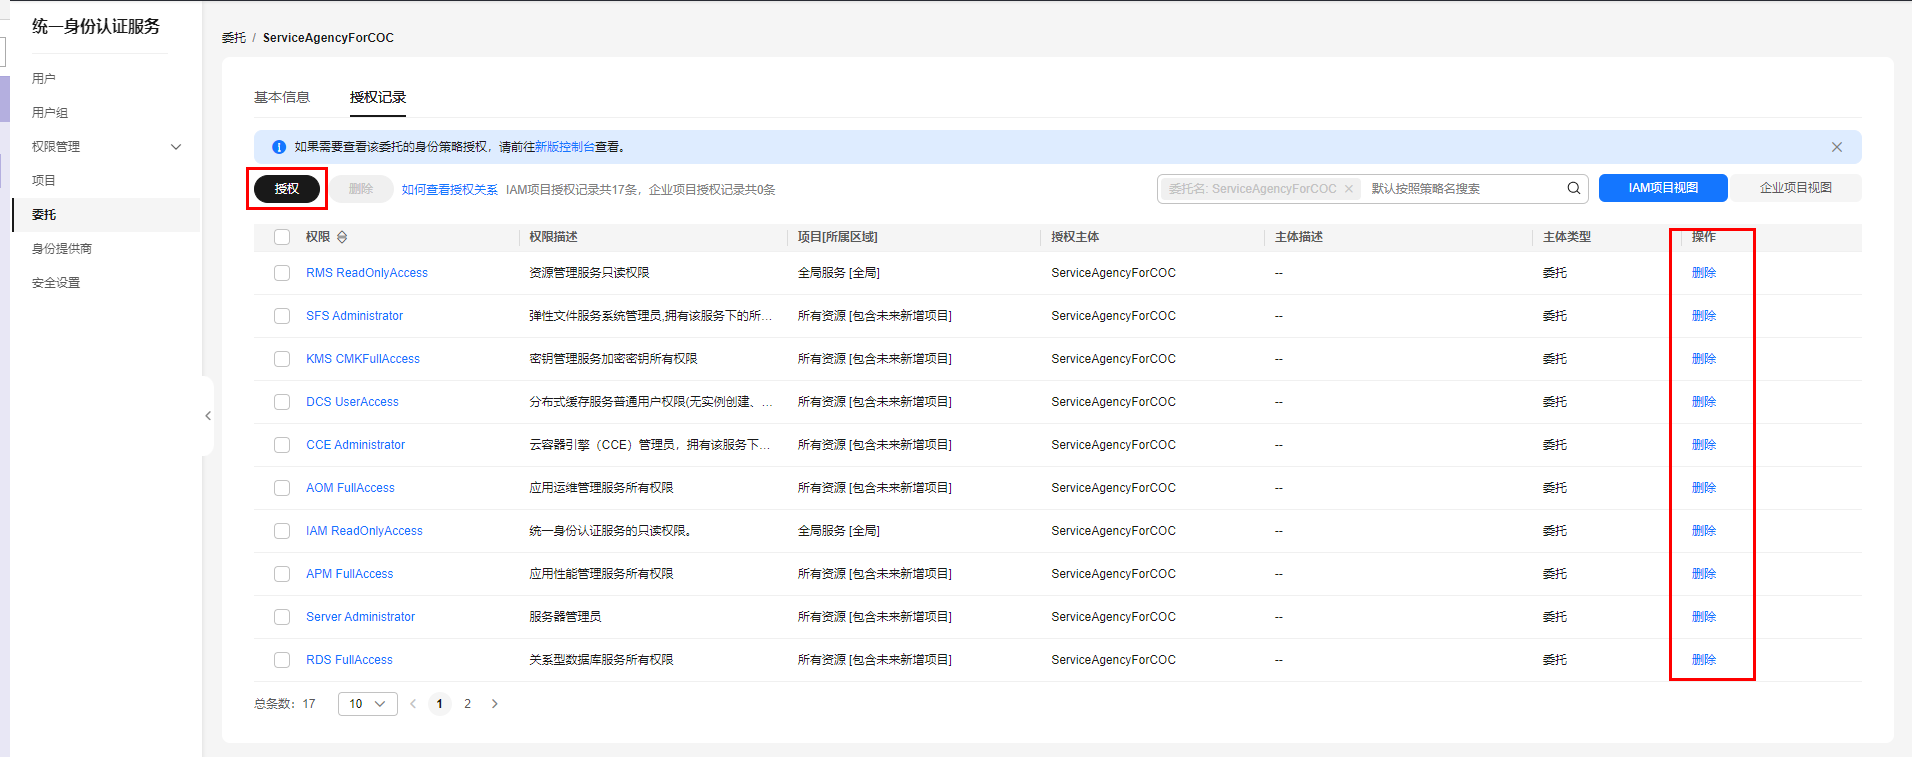Click the search magnifier icon

(1573, 188)
